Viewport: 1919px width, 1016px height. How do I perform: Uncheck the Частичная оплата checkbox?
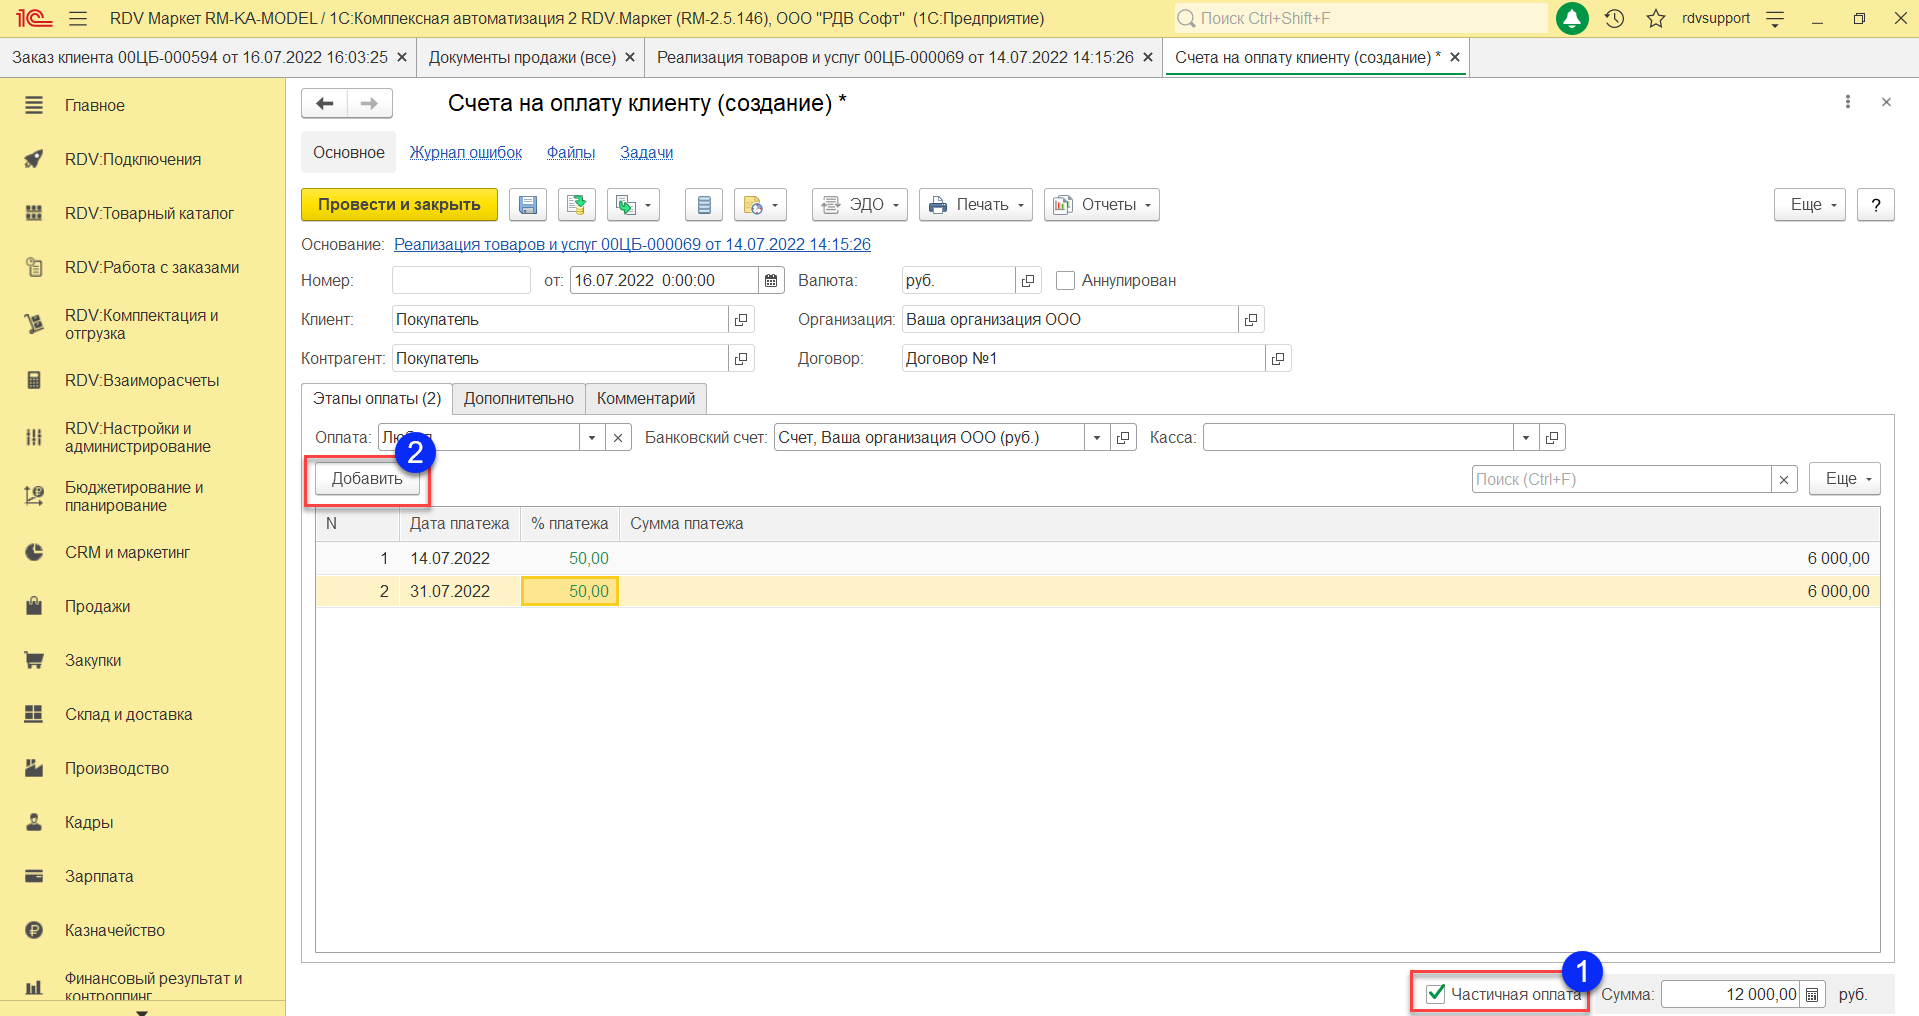[1436, 993]
